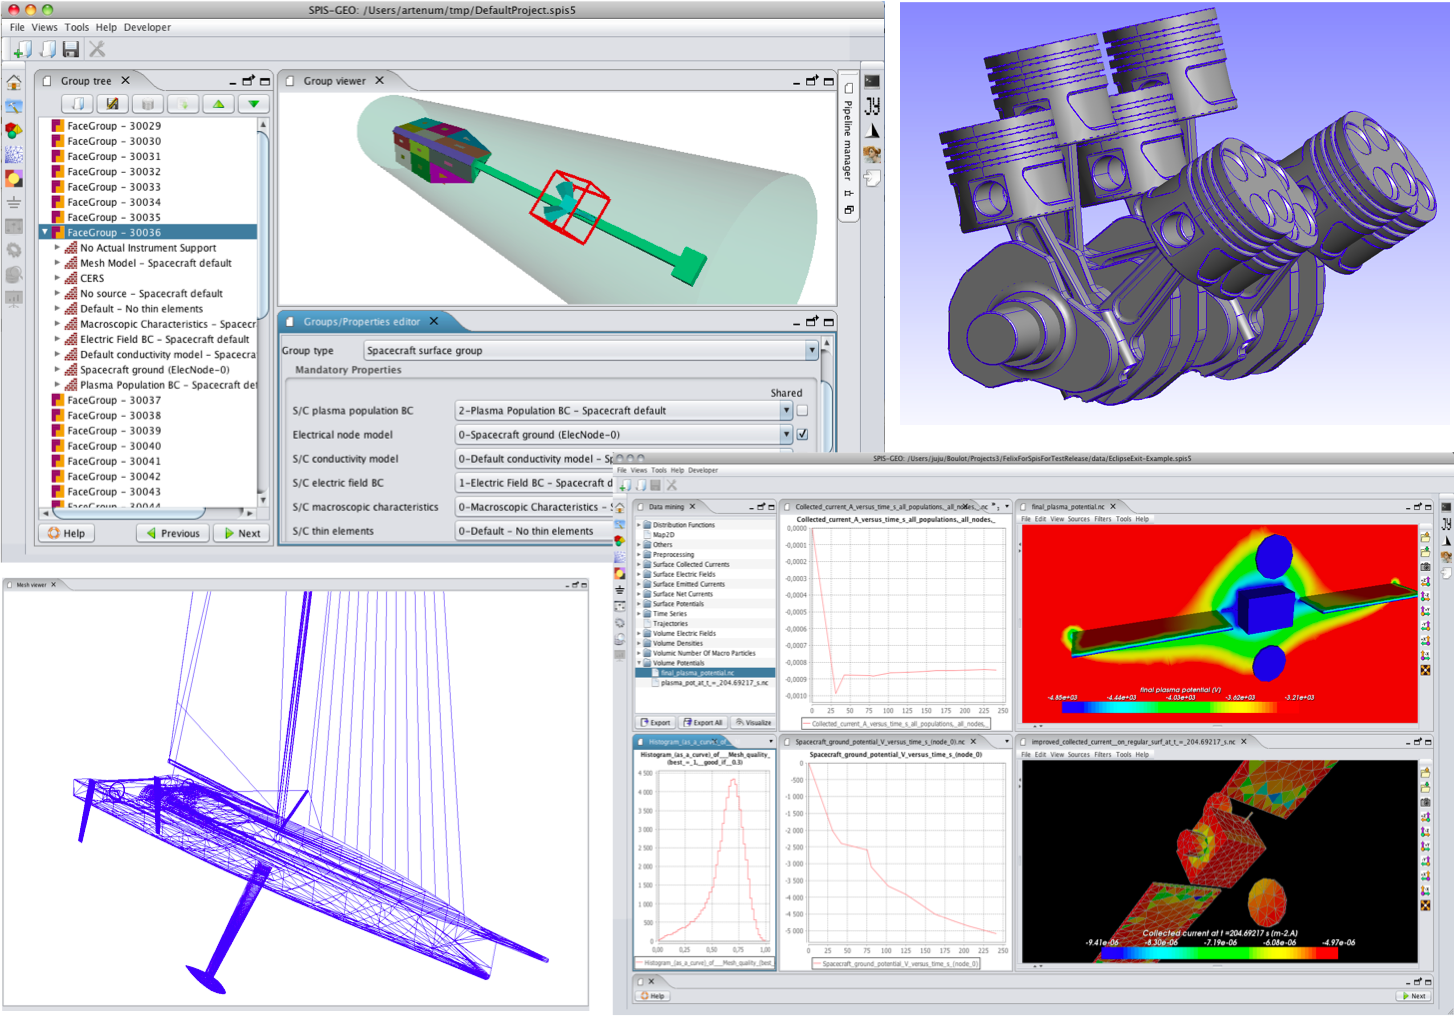Image resolution: width=1454 pixels, height=1016 pixels.
Task: Click the electrical ground symbol sidebar icon
Action: (14, 203)
